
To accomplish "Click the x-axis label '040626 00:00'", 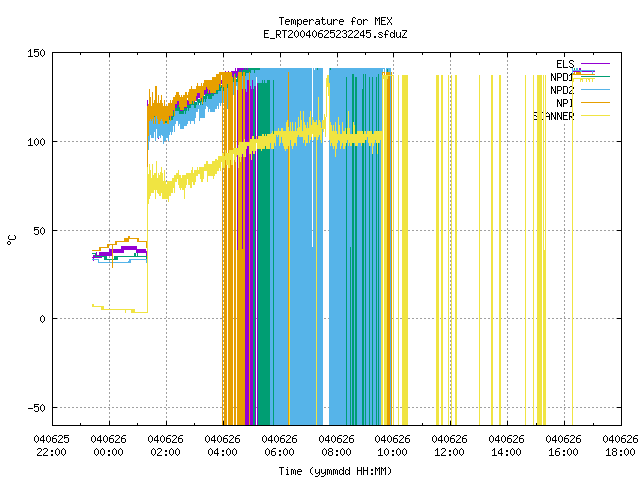I will pyautogui.click(x=109, y=446).
